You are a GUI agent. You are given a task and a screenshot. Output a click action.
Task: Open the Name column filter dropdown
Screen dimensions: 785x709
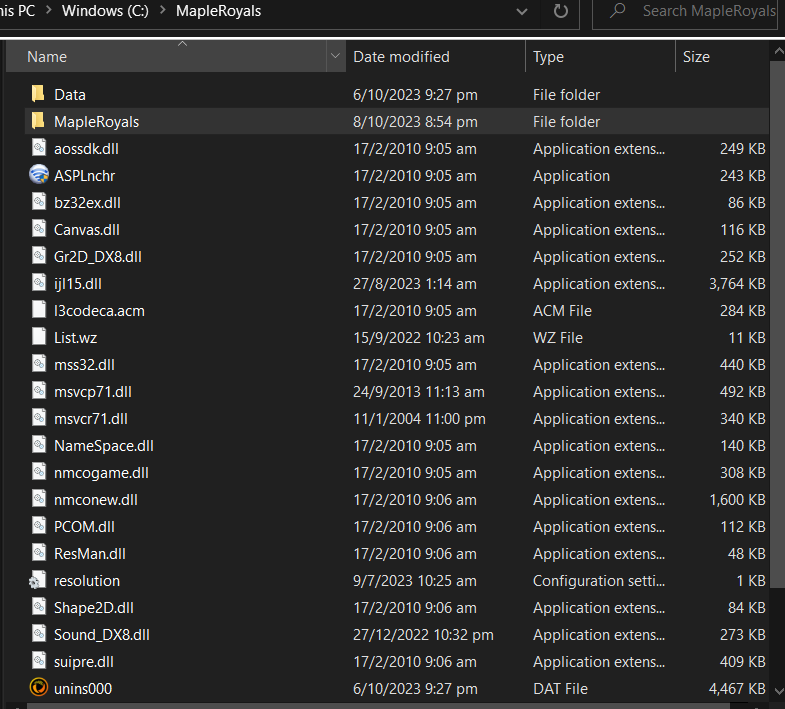tap(335, 56)
